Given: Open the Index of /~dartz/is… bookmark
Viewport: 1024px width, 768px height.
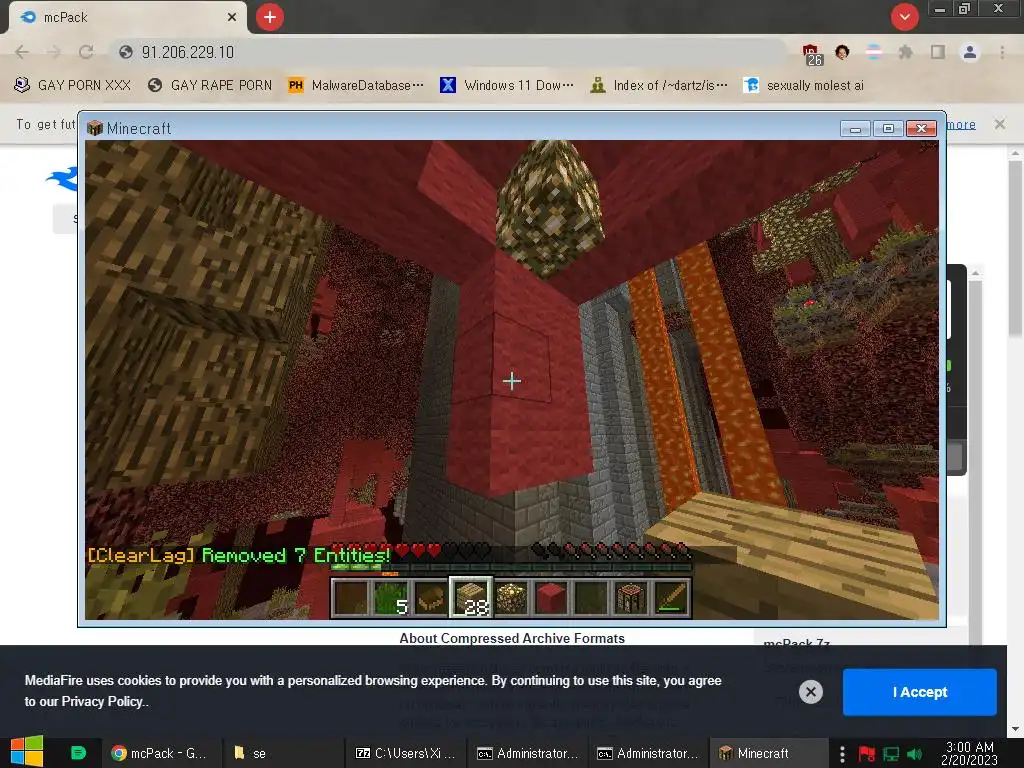Looking at the screenshot, I should pos(659,86).
